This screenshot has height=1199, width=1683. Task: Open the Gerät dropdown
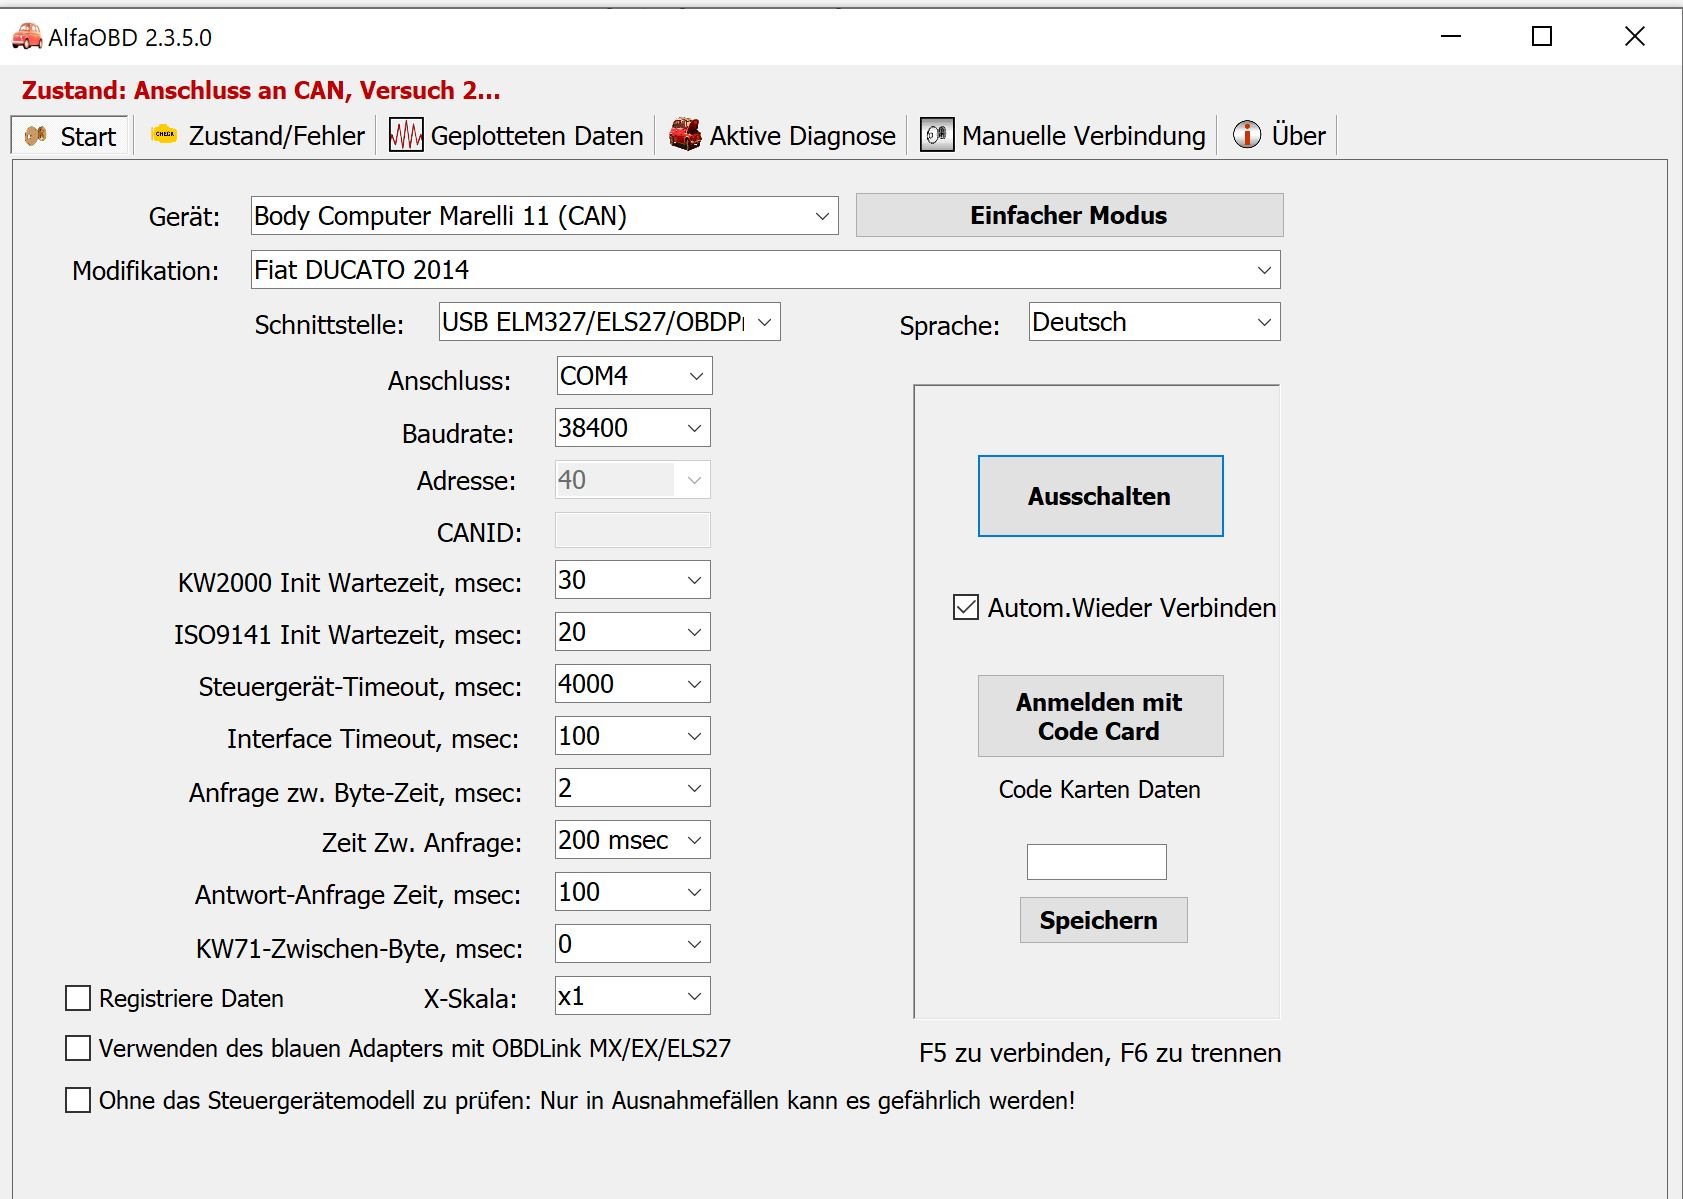(x=544, y=216)
